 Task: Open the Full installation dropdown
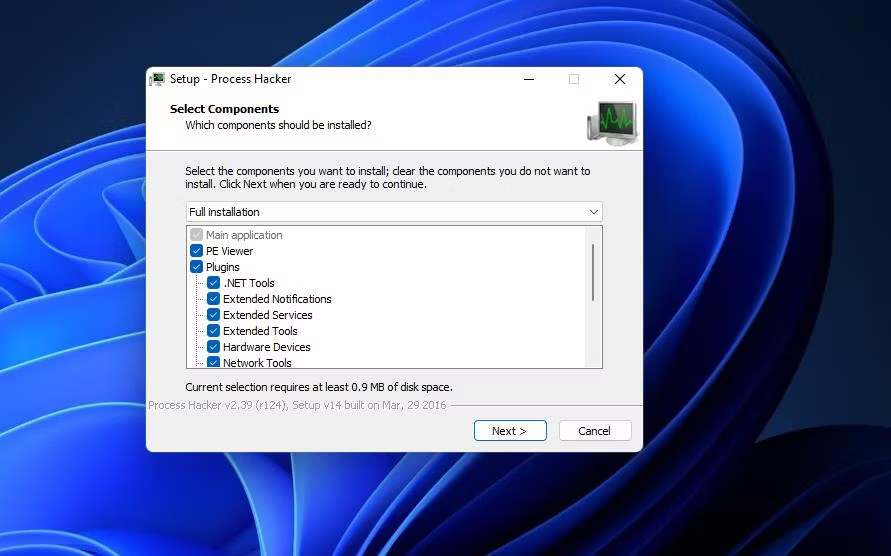(x=394, y=211)
